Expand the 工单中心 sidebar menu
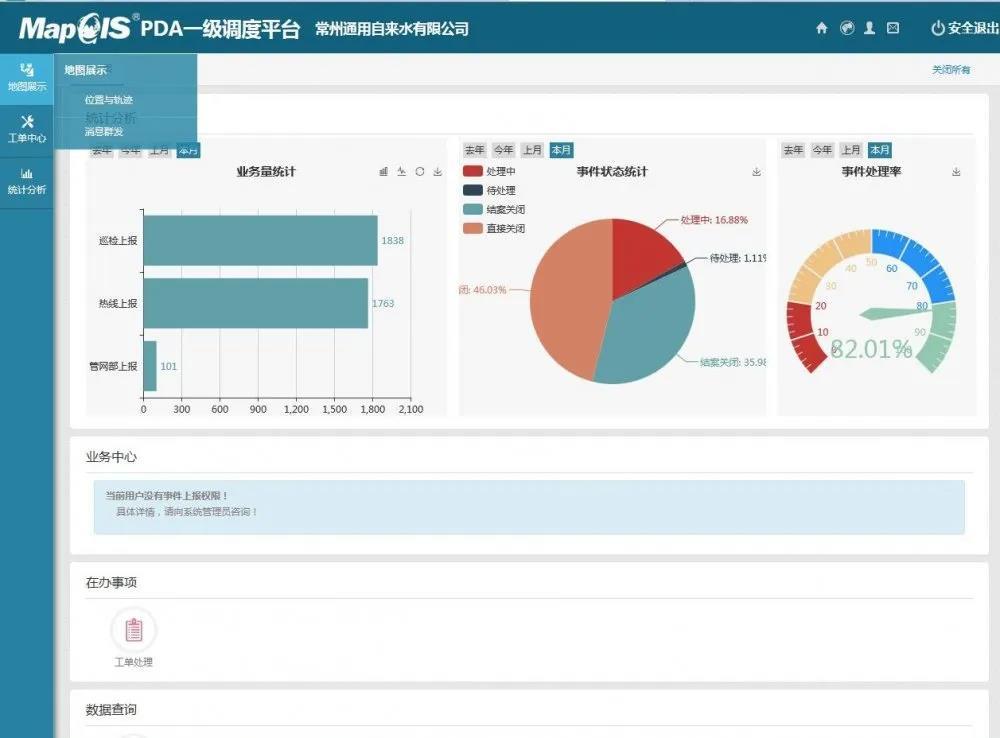 tap(27, 129)
